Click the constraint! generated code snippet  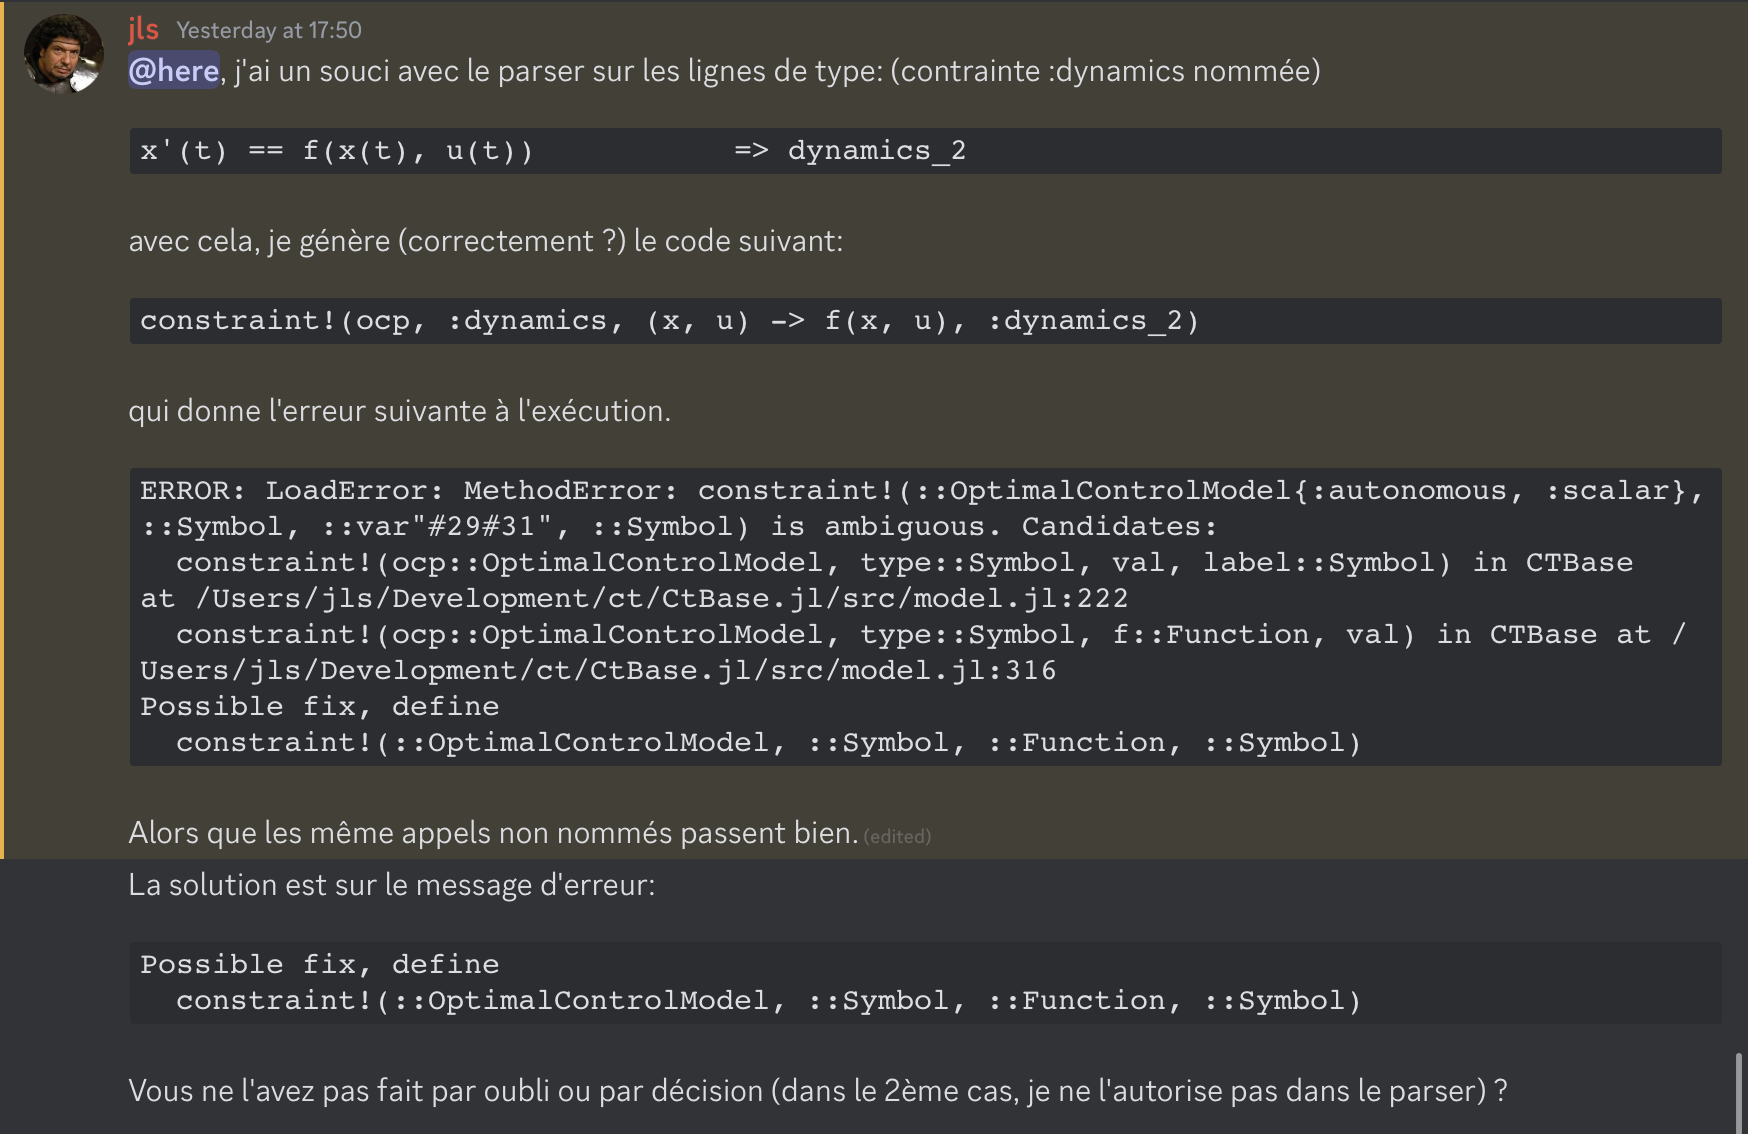(x=668, y=320)
